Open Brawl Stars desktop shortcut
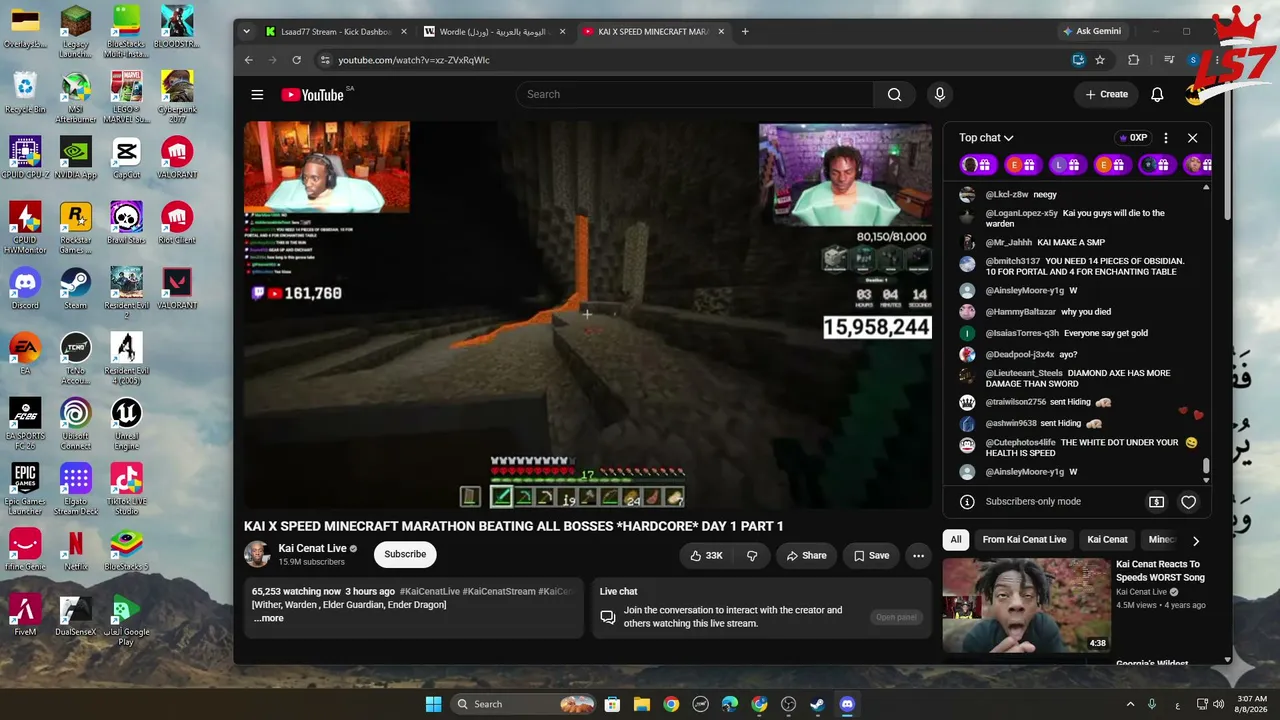The image size is (1280, 720). pos(127,223)
